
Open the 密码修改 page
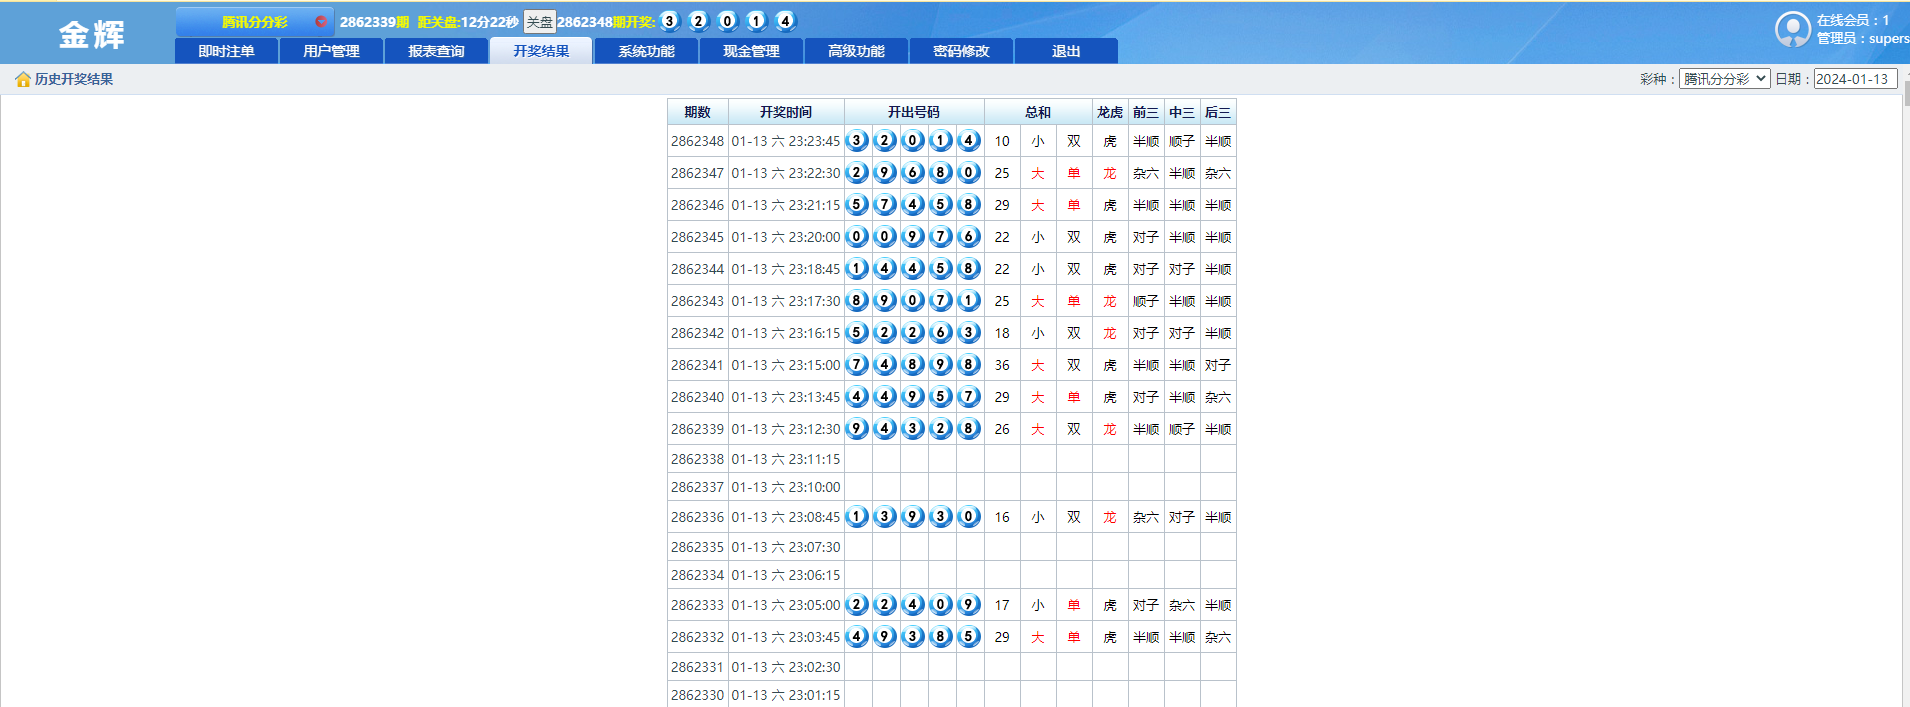click(961, 51)
